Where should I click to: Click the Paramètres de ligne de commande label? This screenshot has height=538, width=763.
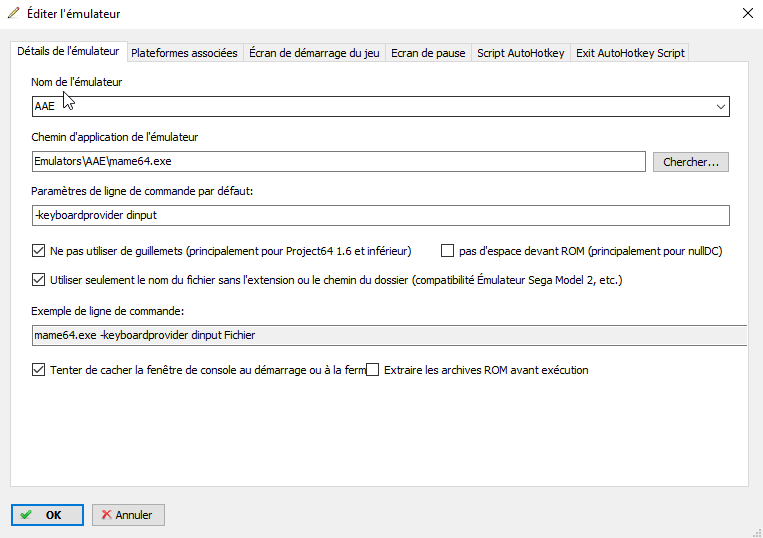tap(142, 191)
